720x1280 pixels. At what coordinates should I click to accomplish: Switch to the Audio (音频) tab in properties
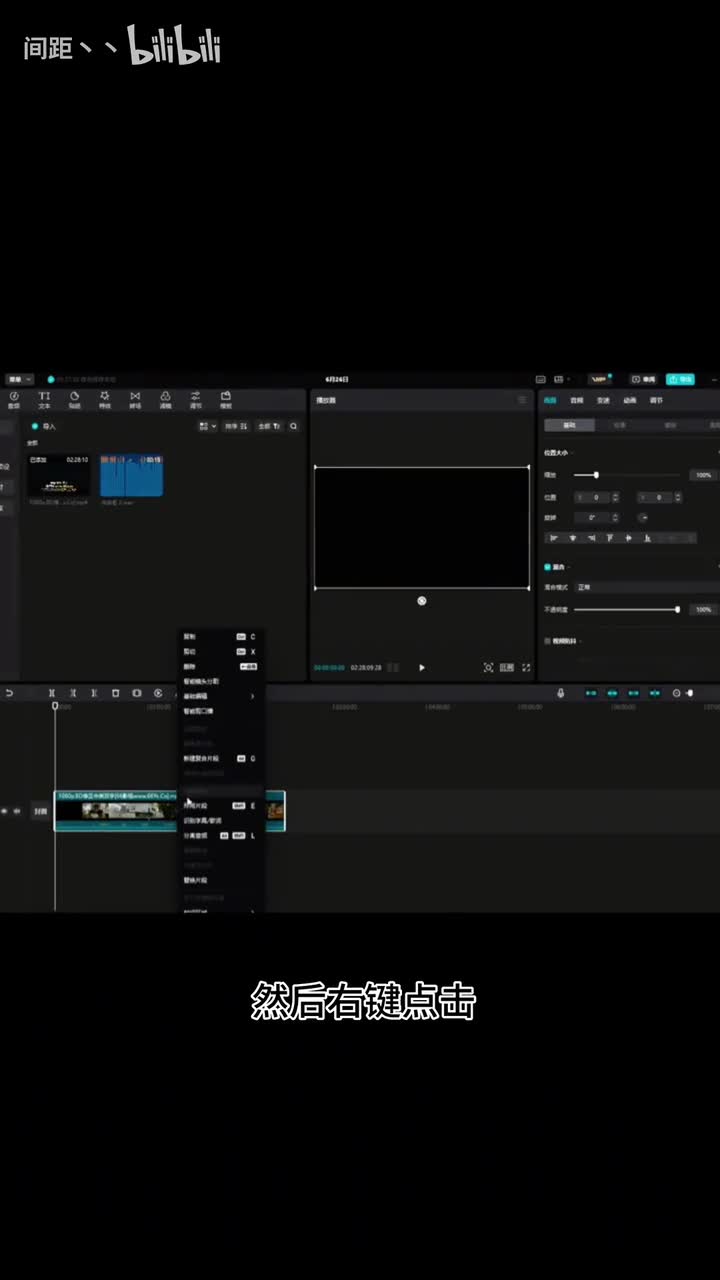576,400
